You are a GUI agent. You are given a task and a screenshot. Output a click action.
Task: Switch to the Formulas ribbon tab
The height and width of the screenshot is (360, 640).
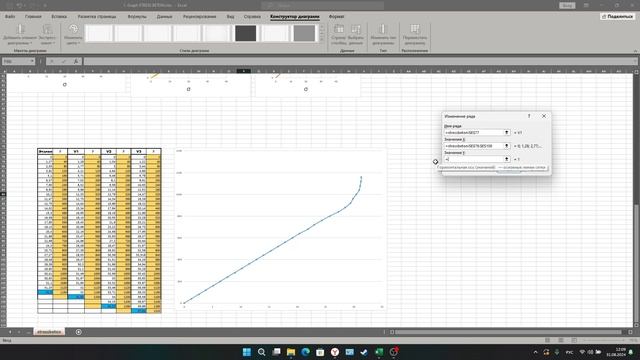click(137, 17)
